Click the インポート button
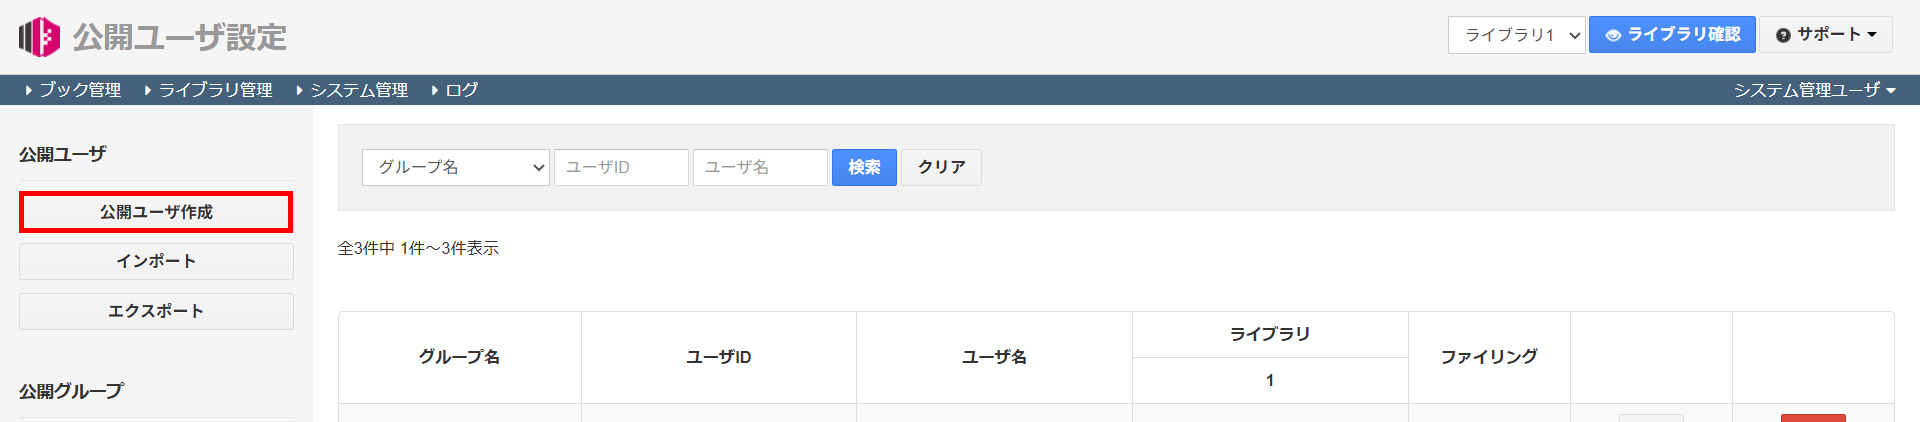The width and height of the screenshot is (1920, 422). [156, 261]
